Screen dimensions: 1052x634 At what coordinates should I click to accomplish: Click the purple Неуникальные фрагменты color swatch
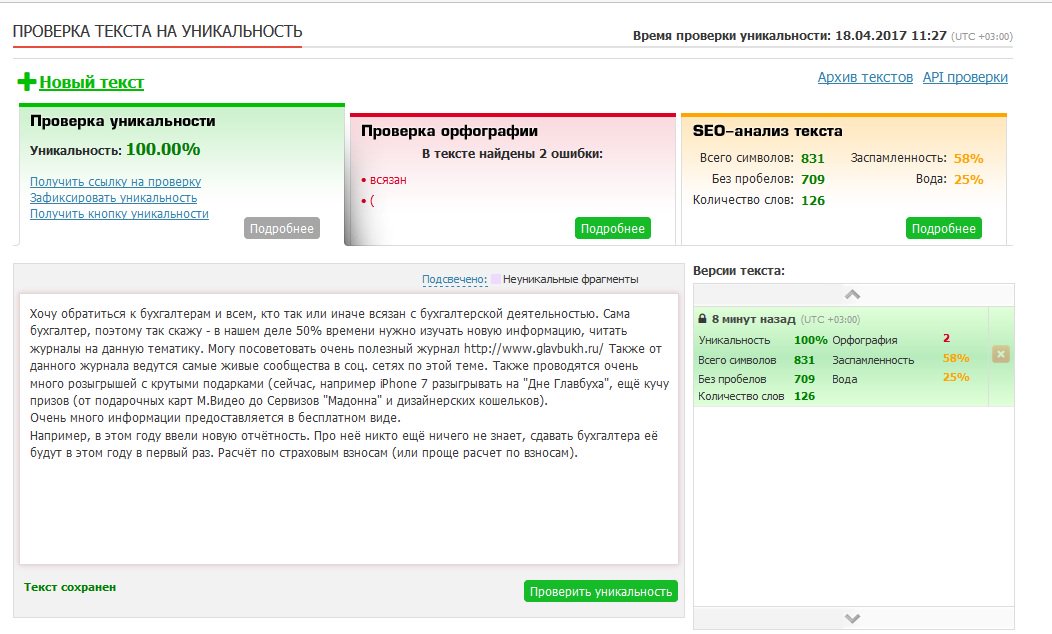[496, 280]
